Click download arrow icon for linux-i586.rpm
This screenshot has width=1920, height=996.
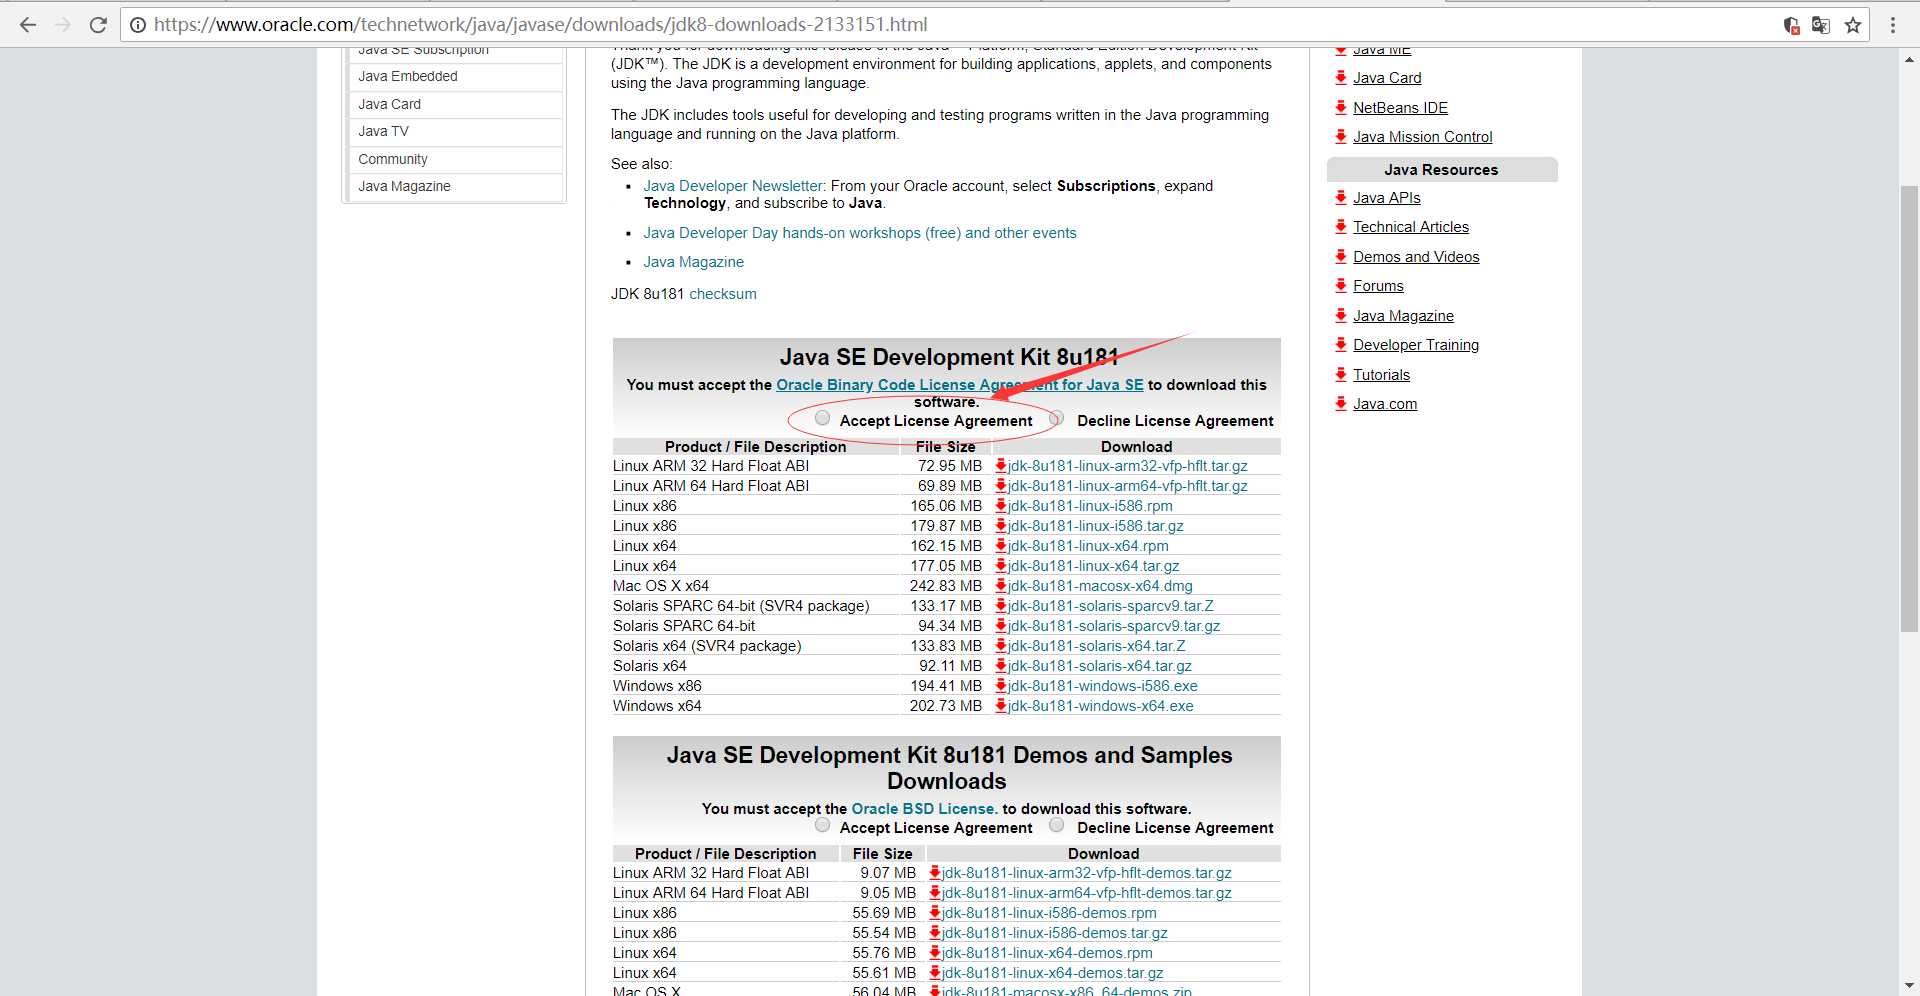point(1000,505)
